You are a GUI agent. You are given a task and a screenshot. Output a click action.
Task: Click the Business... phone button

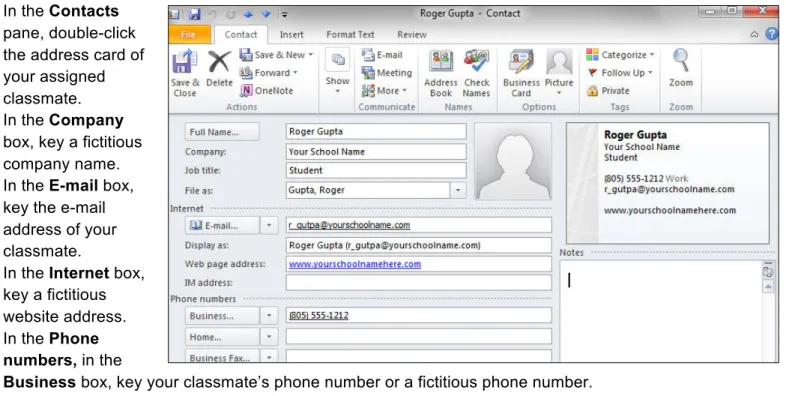click(x=222, y=316)
